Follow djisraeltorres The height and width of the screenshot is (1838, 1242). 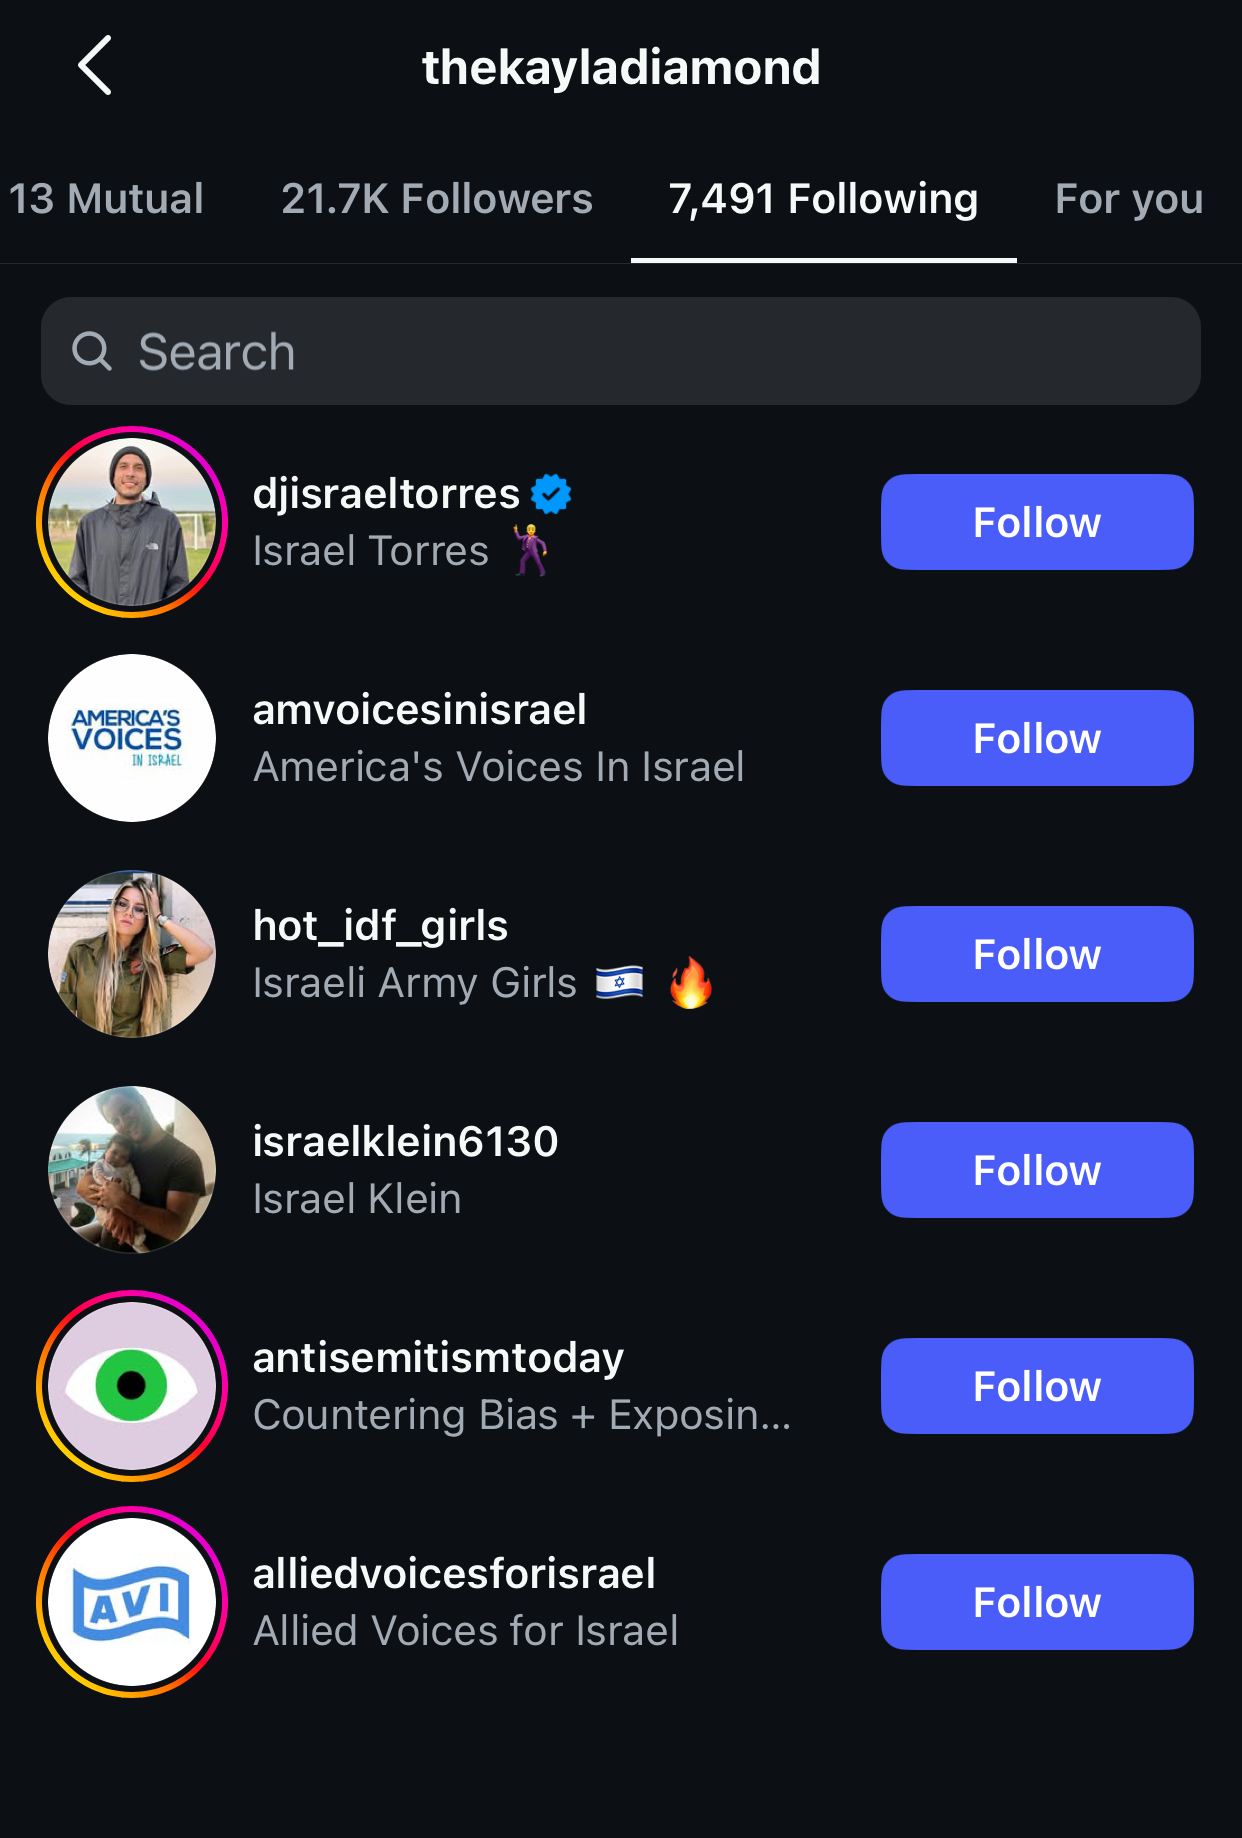tap(1037, 522)
